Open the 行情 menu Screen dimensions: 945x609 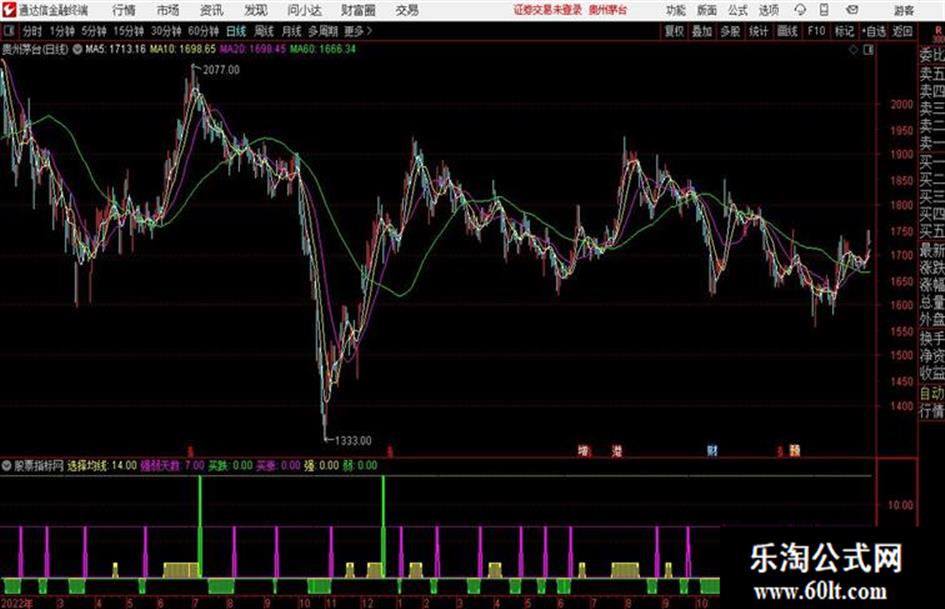pyautogui.click(x=124, y=10)
